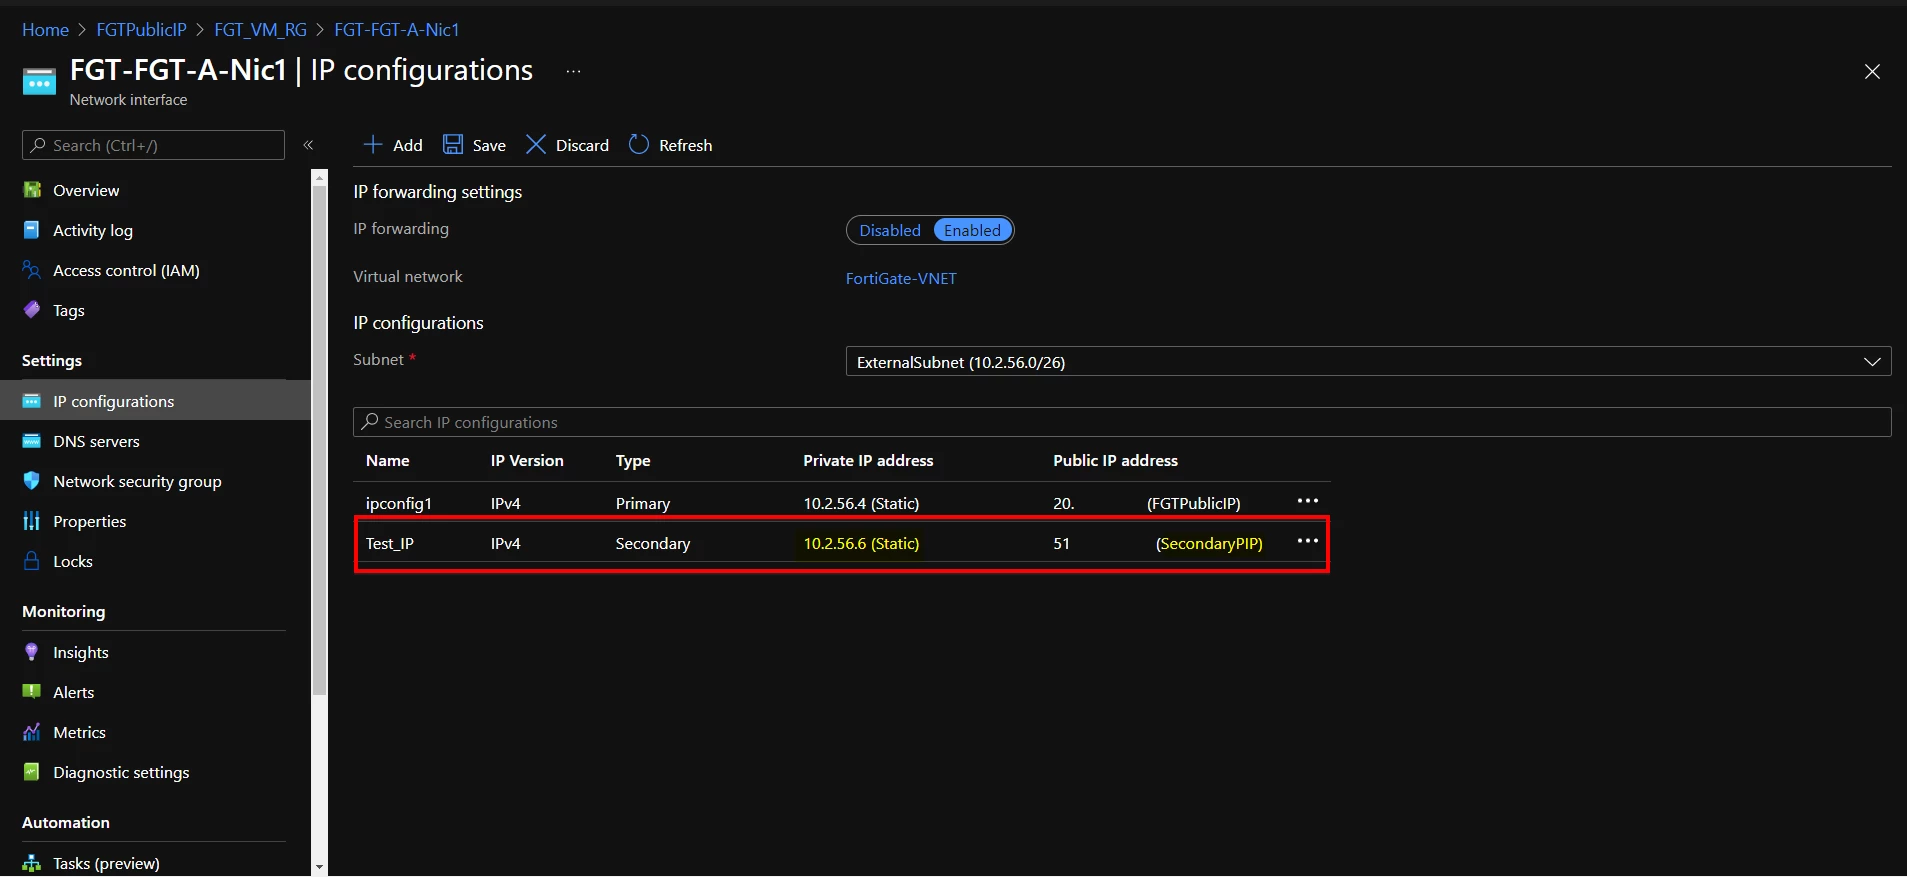
Task: Sort by the Name column header
Action: click(x=388, y=460)
